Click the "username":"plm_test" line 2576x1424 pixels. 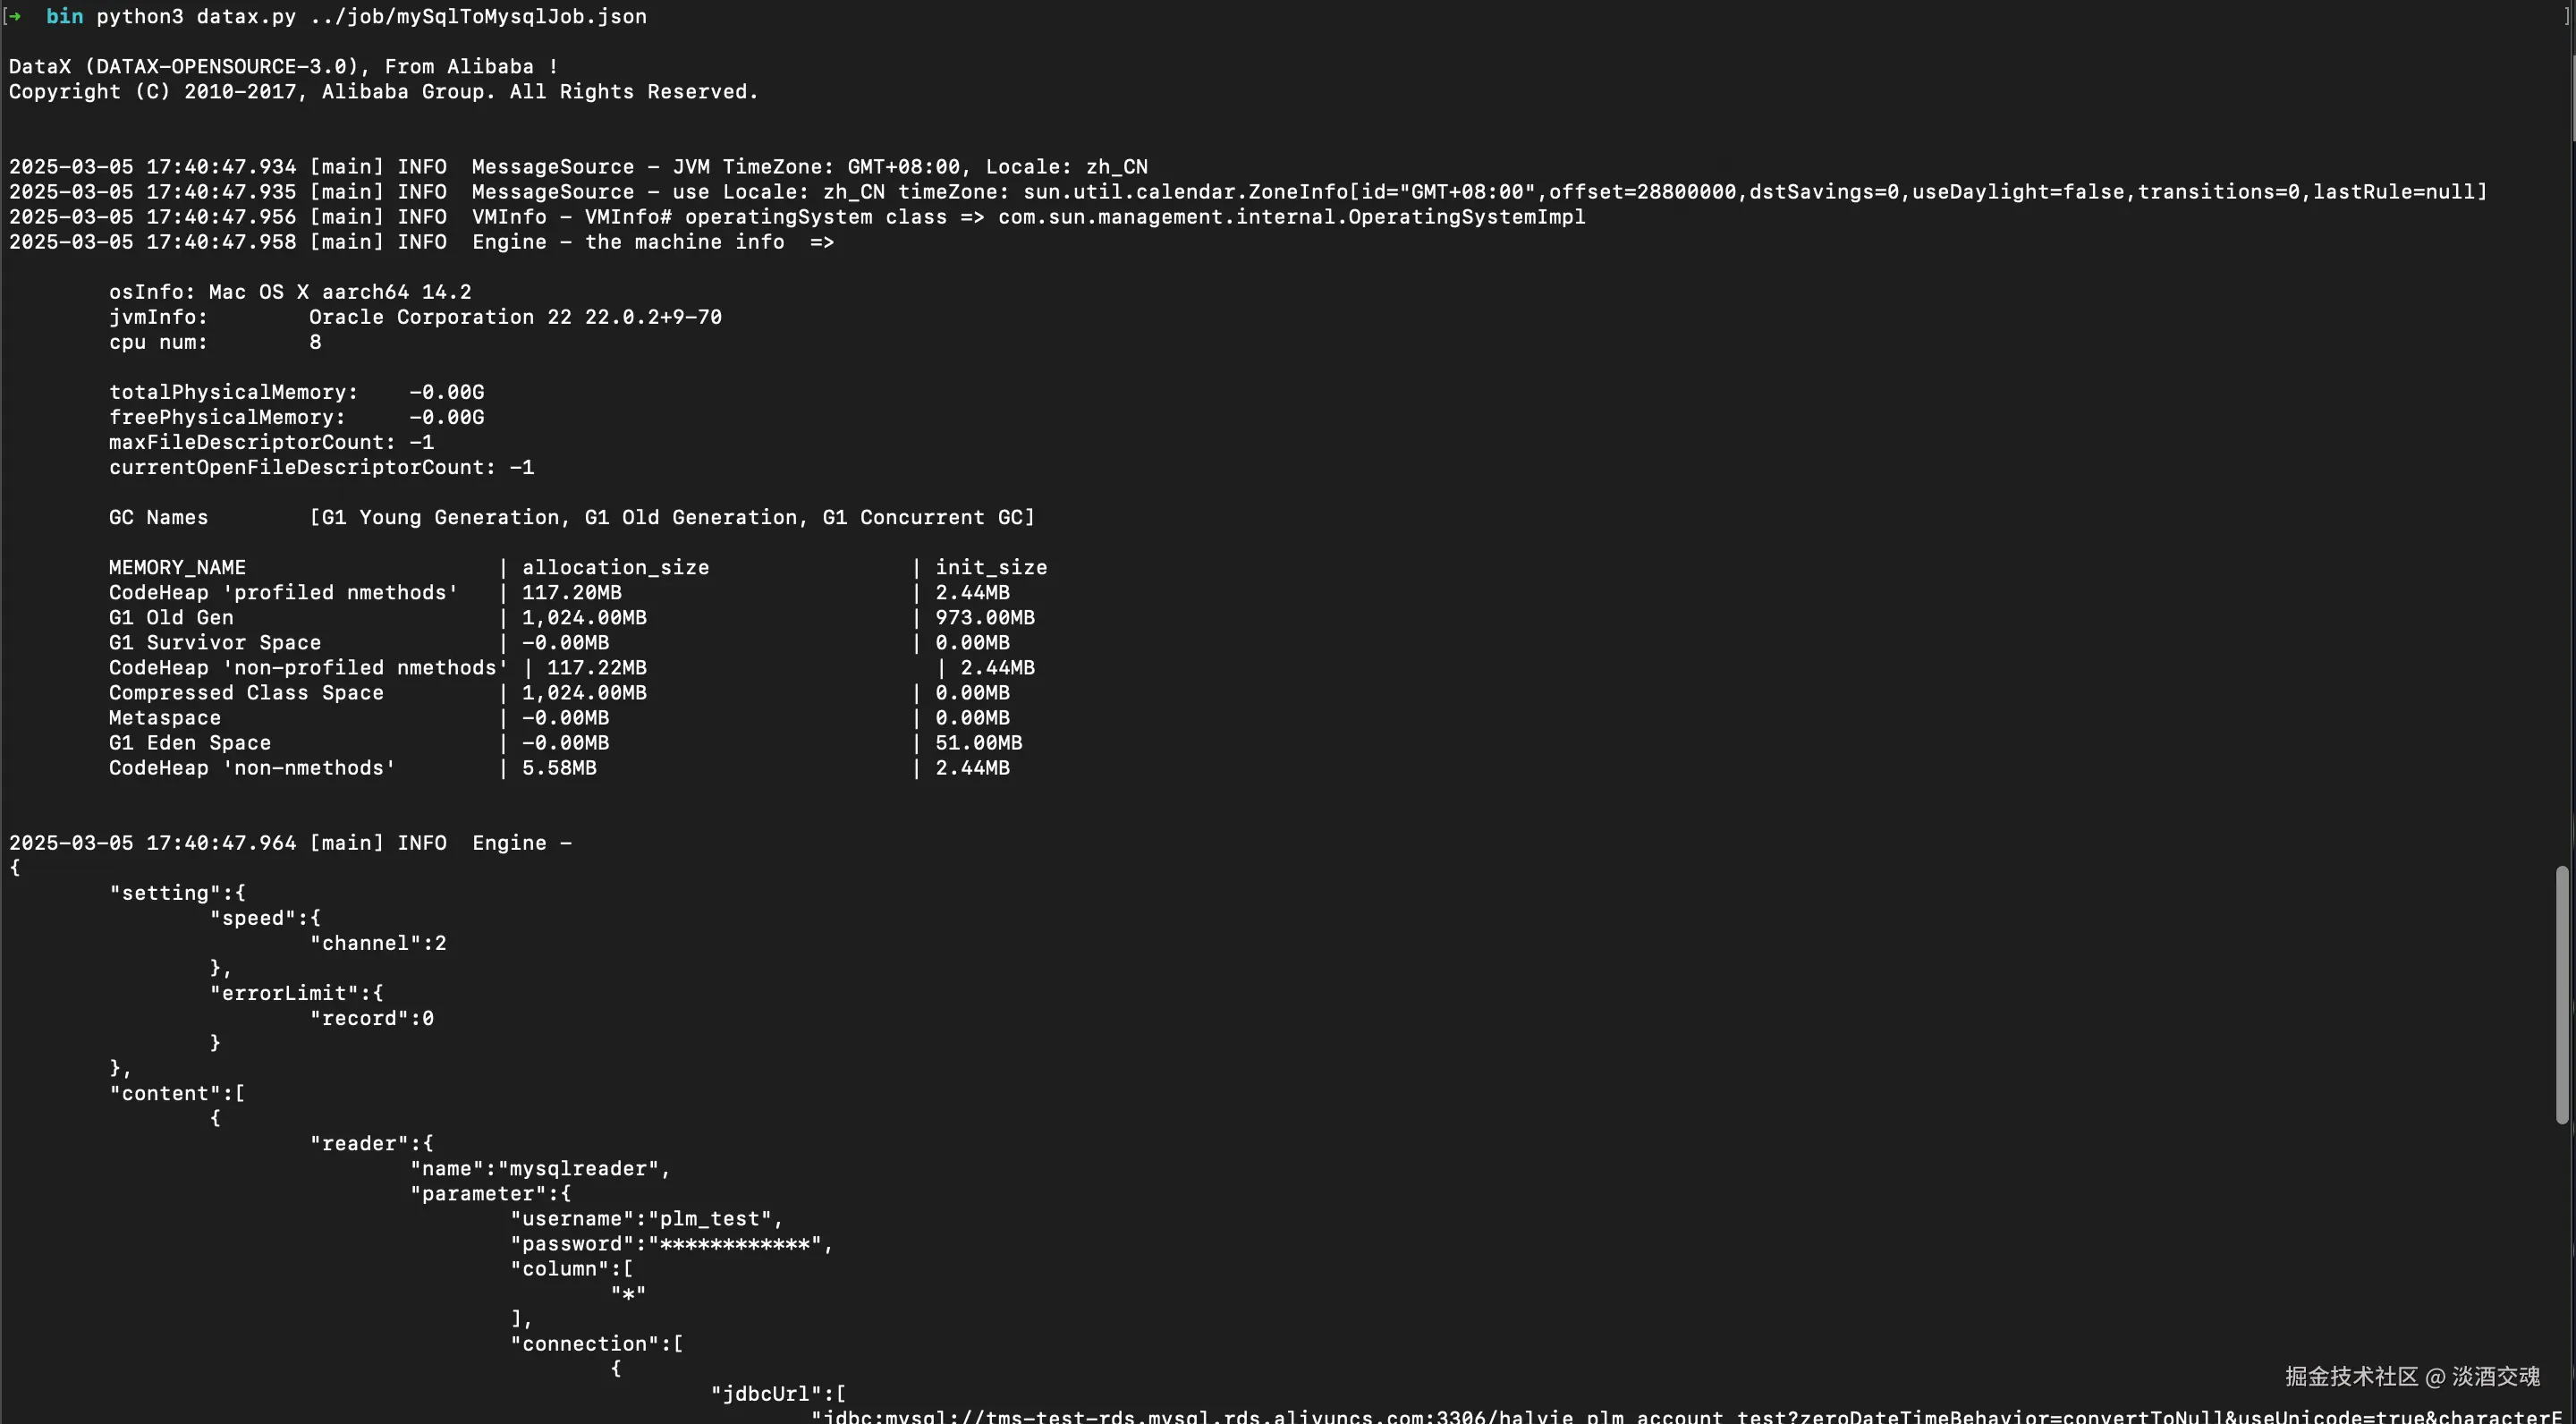[646, 1218]
